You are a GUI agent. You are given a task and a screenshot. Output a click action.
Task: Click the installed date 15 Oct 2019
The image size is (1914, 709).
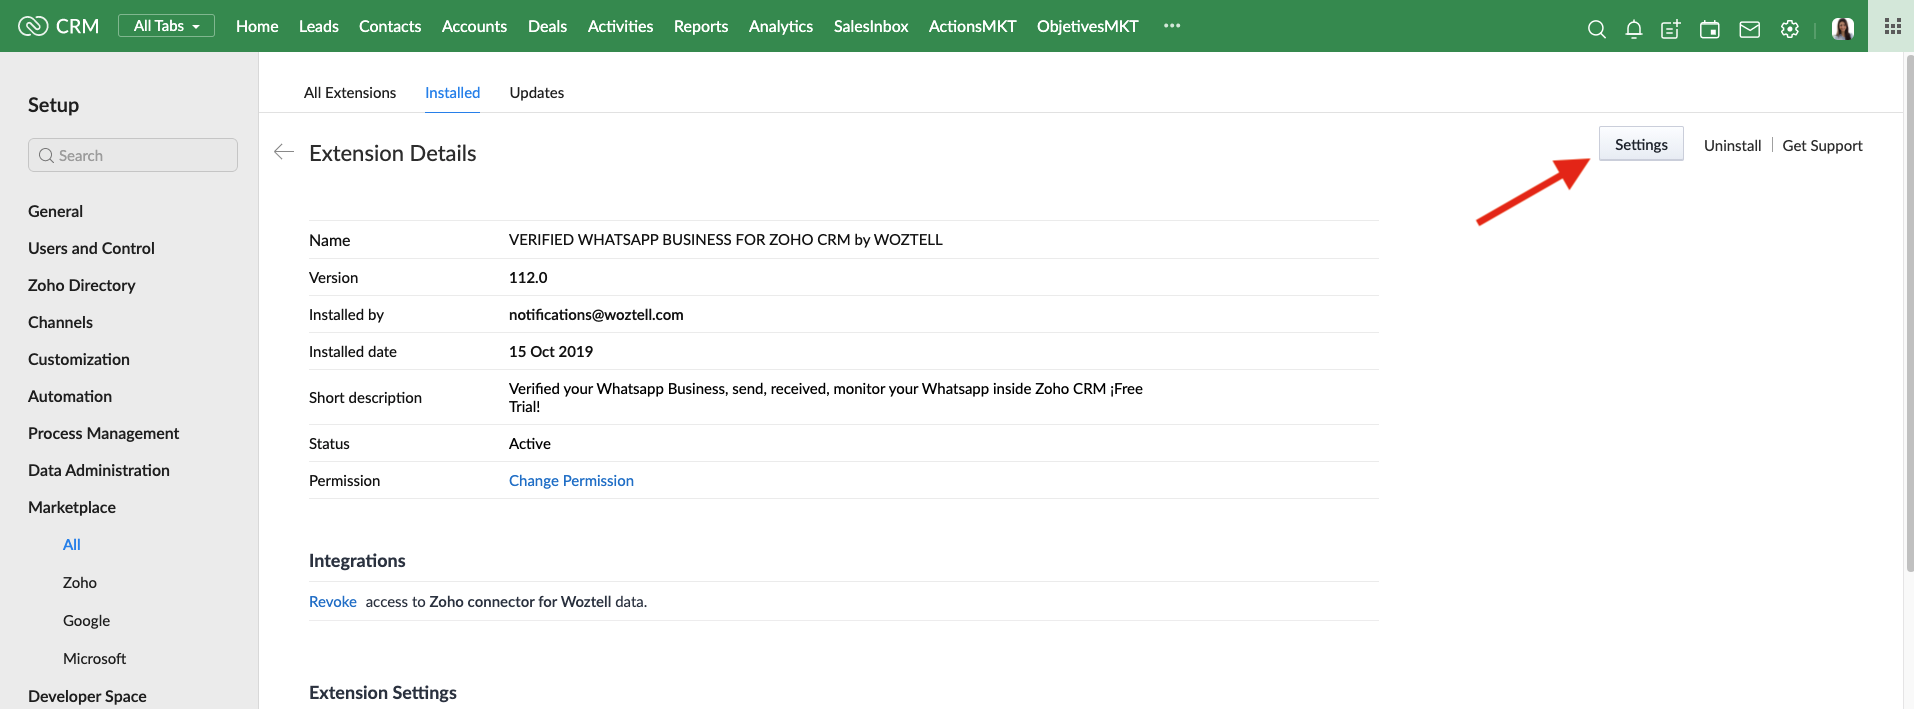551,351
